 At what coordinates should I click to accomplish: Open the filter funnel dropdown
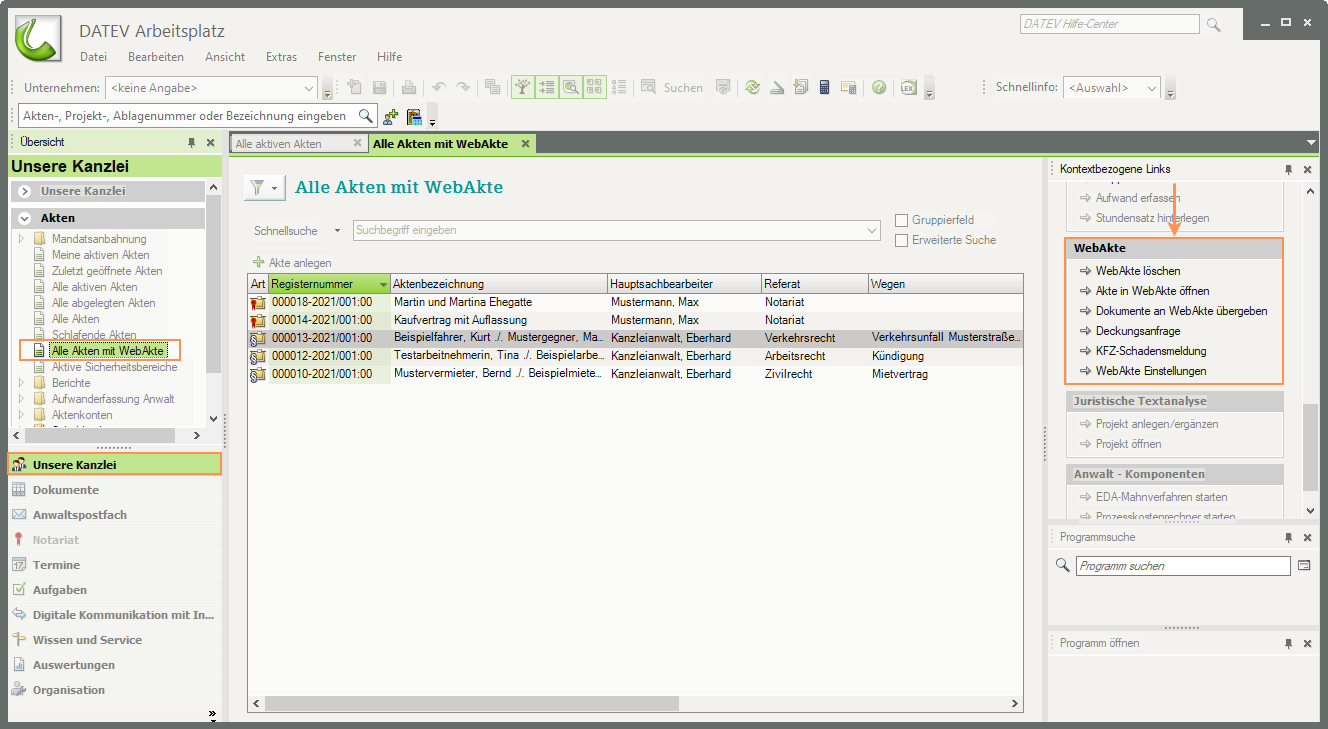[265, 188]
